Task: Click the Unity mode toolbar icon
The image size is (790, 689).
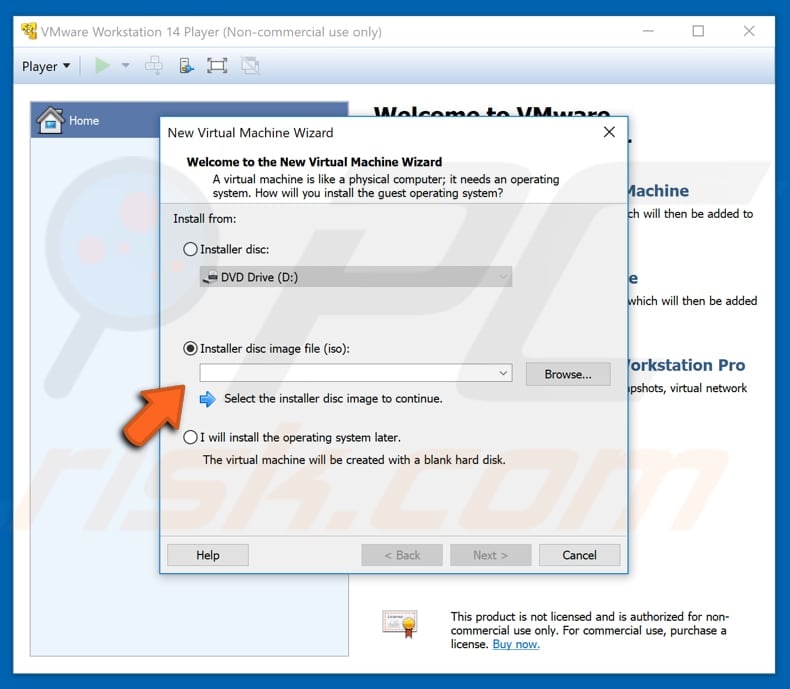Action: 250,65
